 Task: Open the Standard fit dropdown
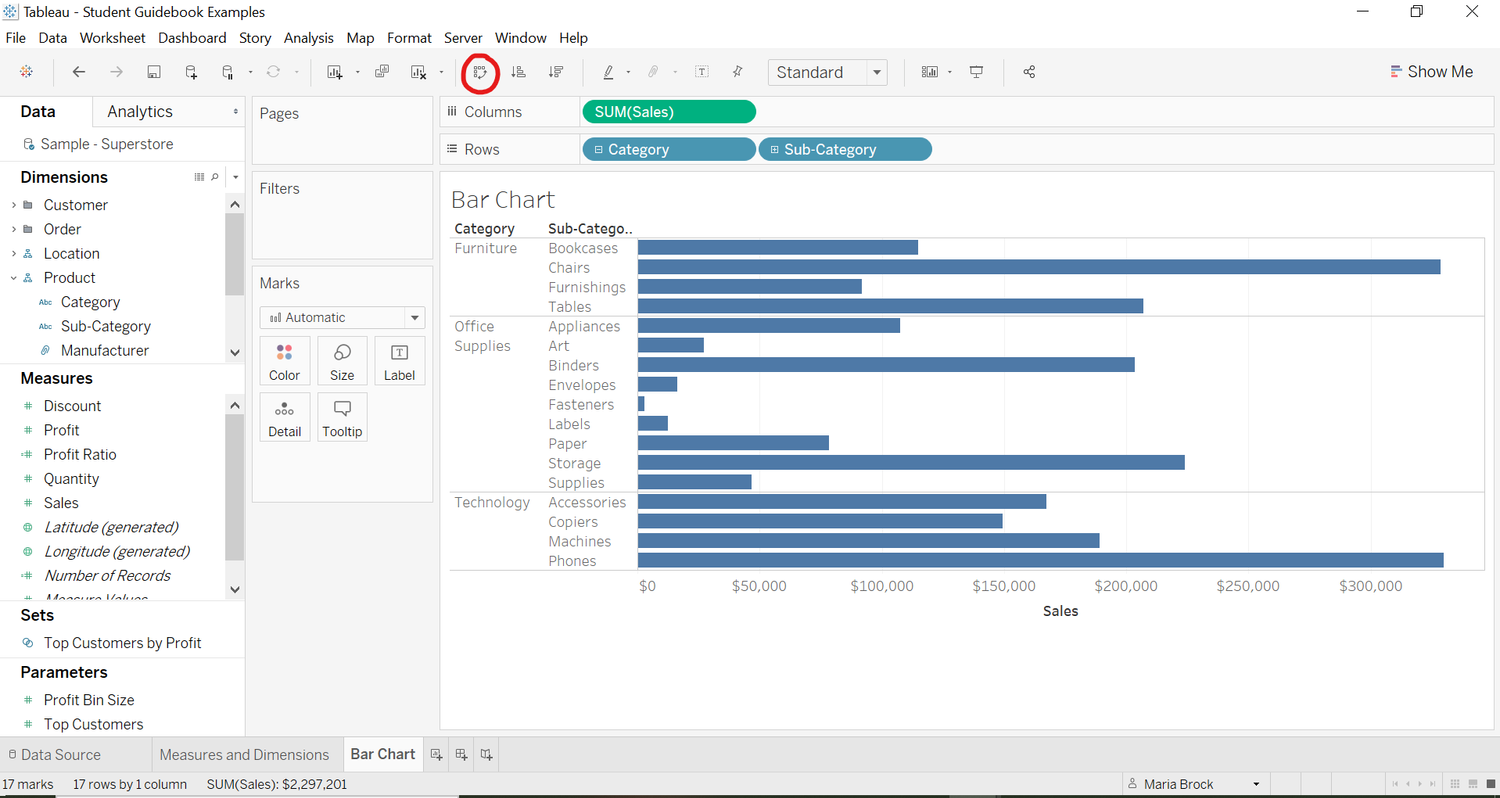828,72
